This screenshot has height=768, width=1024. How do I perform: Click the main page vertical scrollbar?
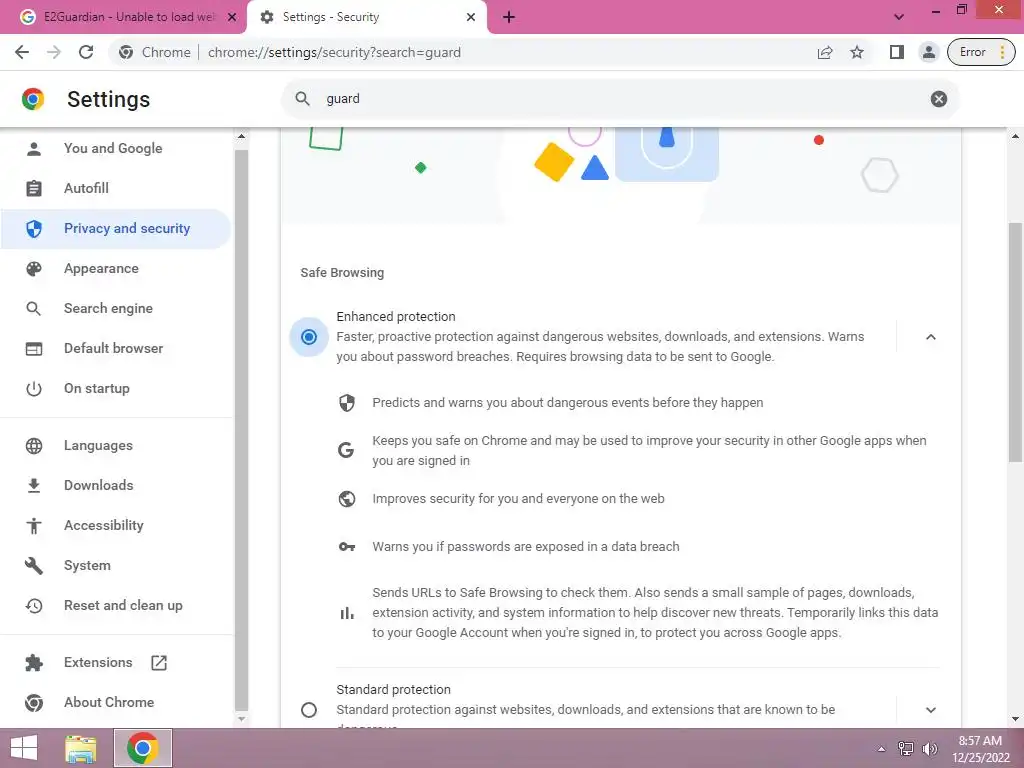point(1015,343)
